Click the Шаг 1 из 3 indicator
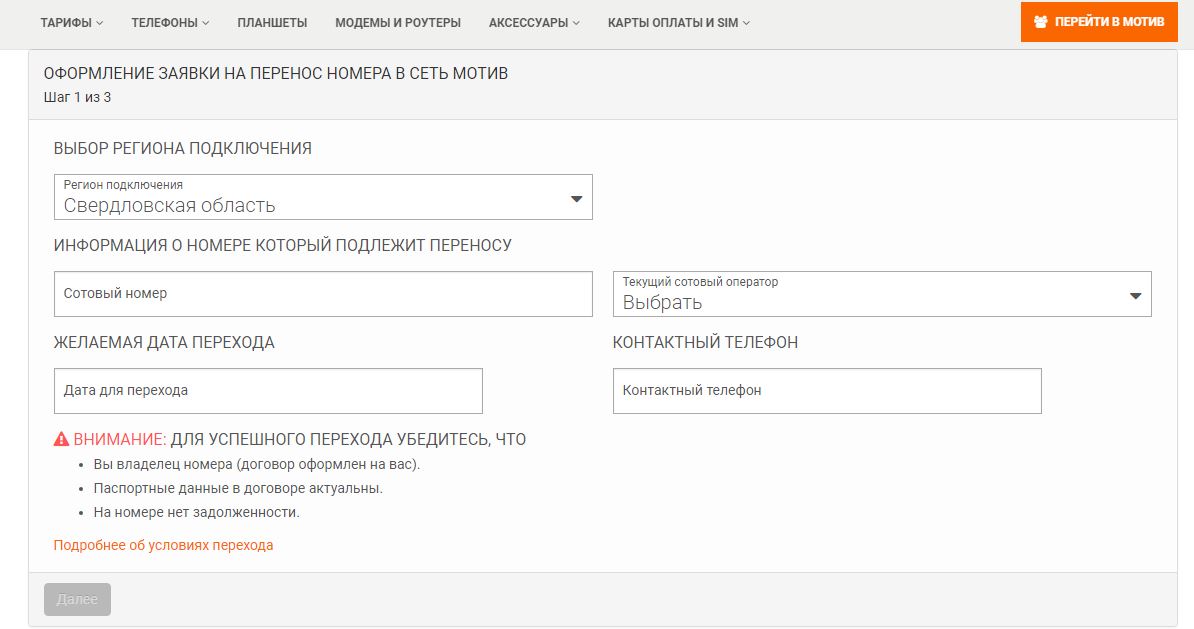The width and height of the screenshot is (1194, 629). tap(77, 97)
